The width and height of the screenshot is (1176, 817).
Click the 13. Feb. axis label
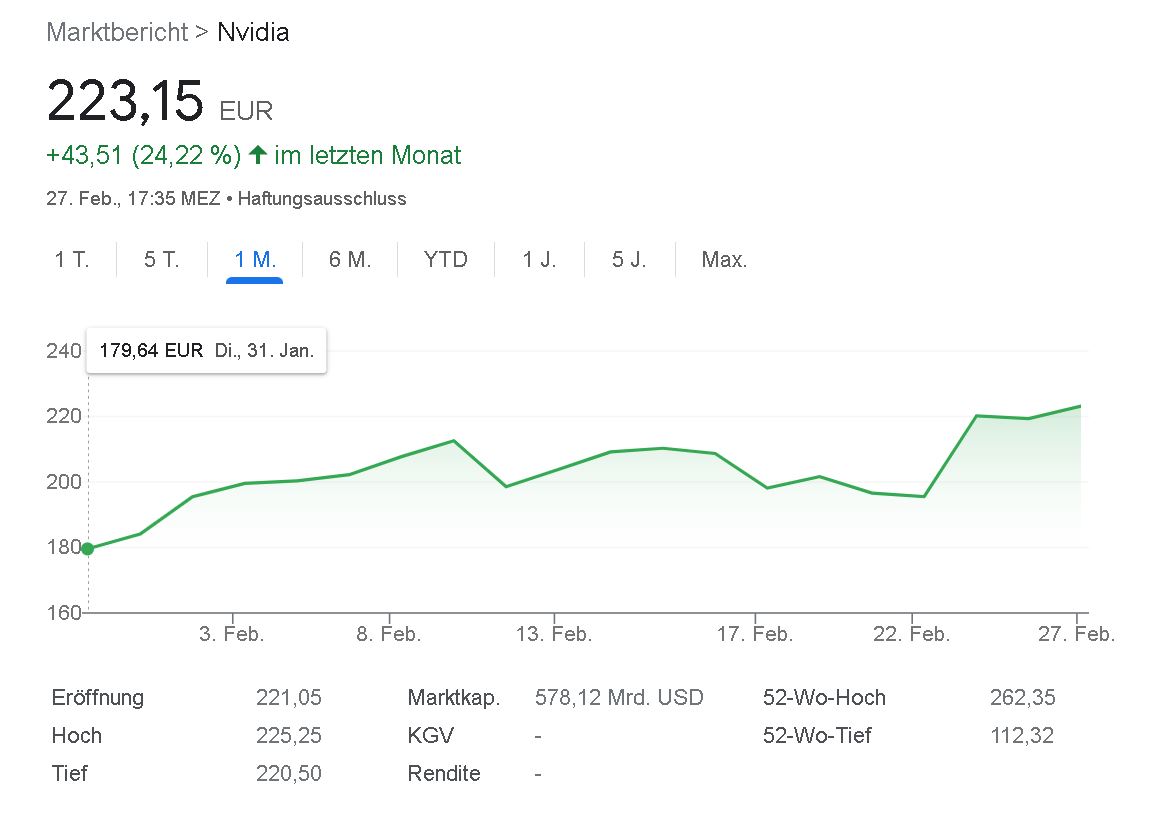click(x=554, y=635)
